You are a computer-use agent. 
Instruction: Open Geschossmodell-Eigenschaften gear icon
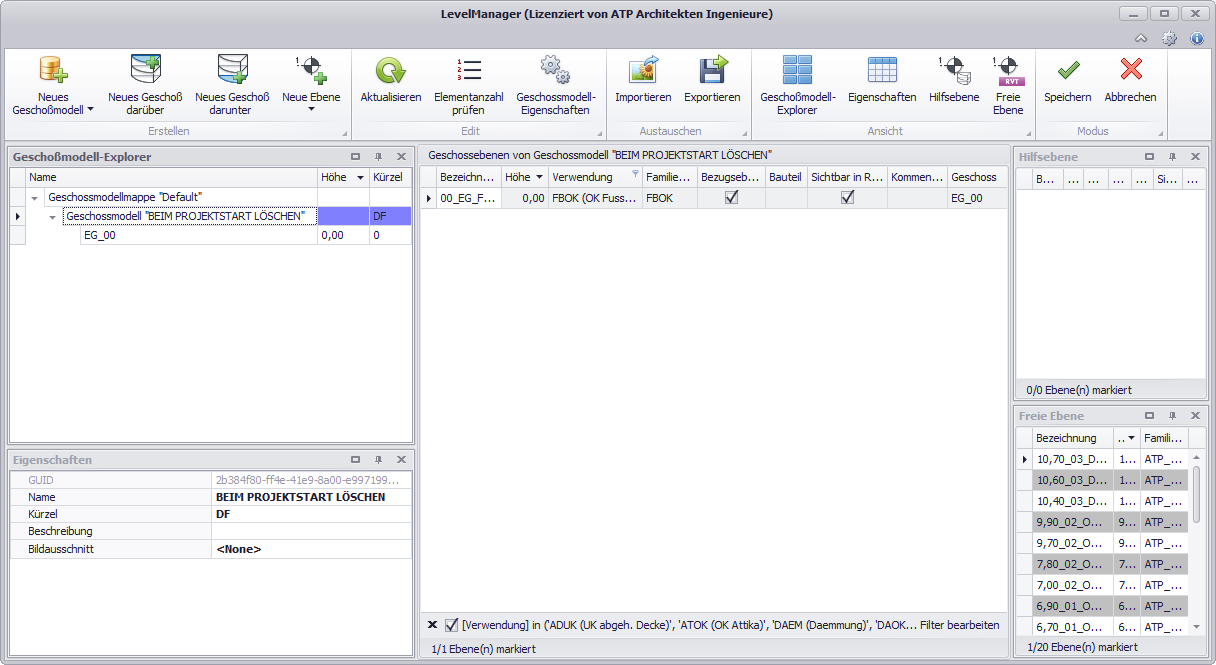point(555,70)
